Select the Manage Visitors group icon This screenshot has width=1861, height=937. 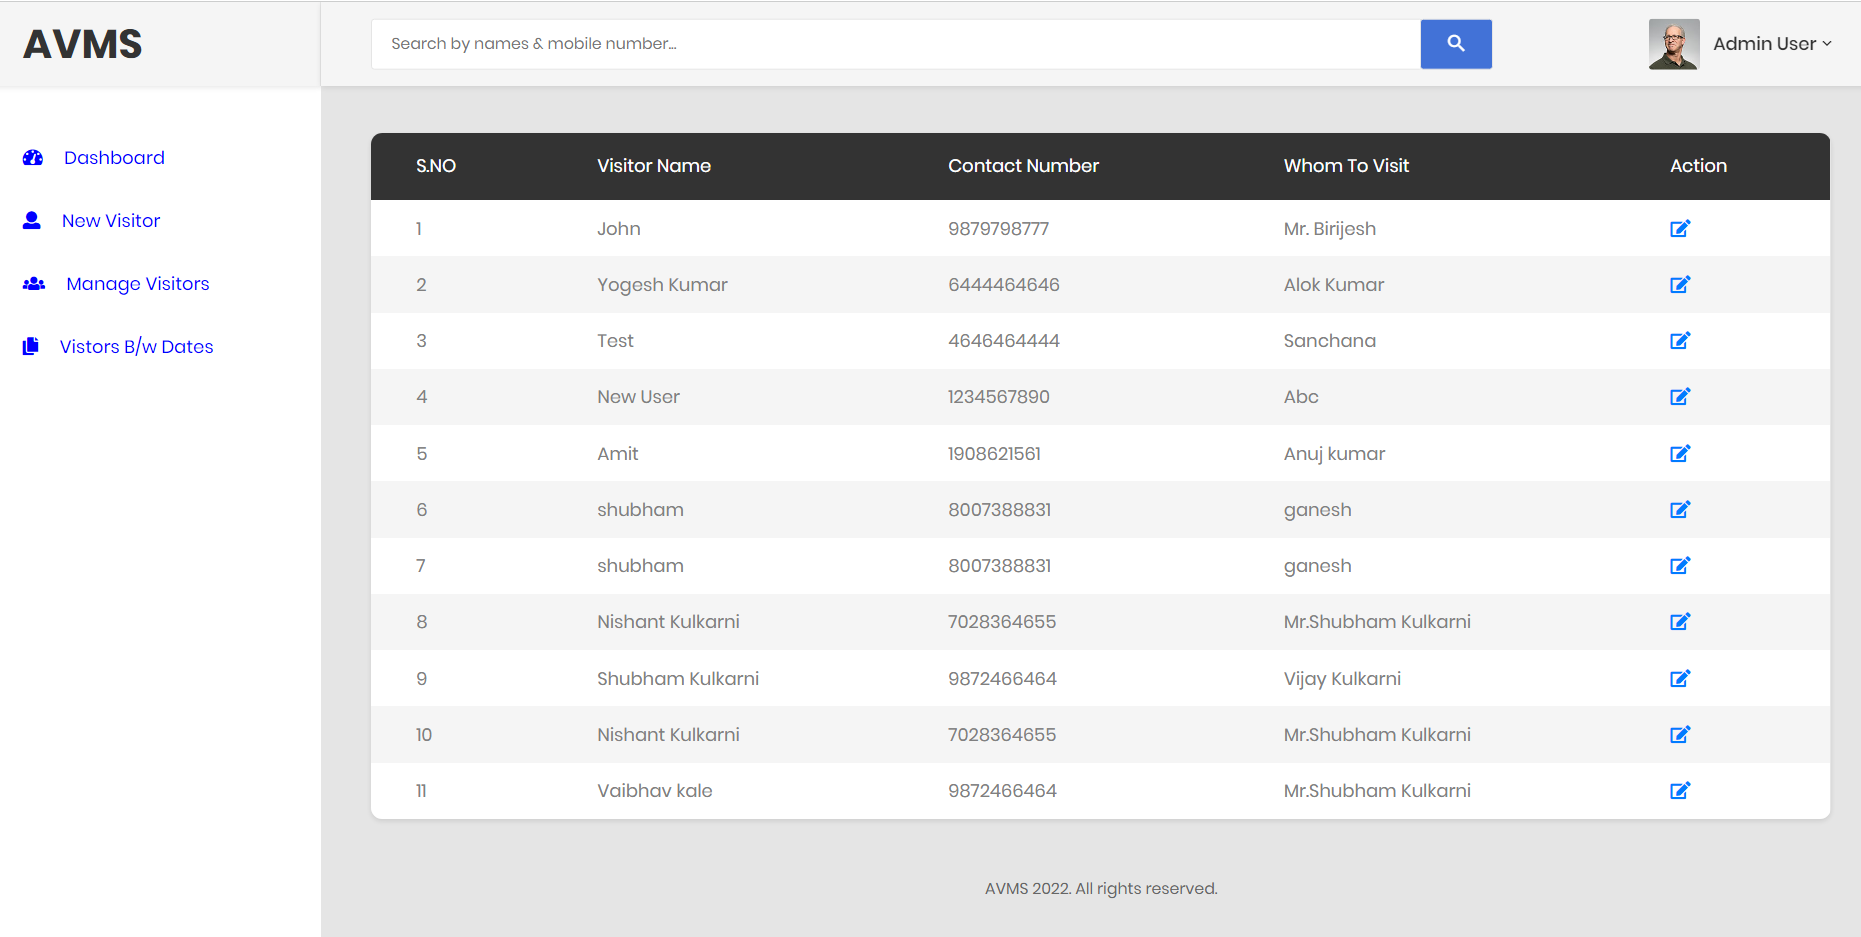33,283
